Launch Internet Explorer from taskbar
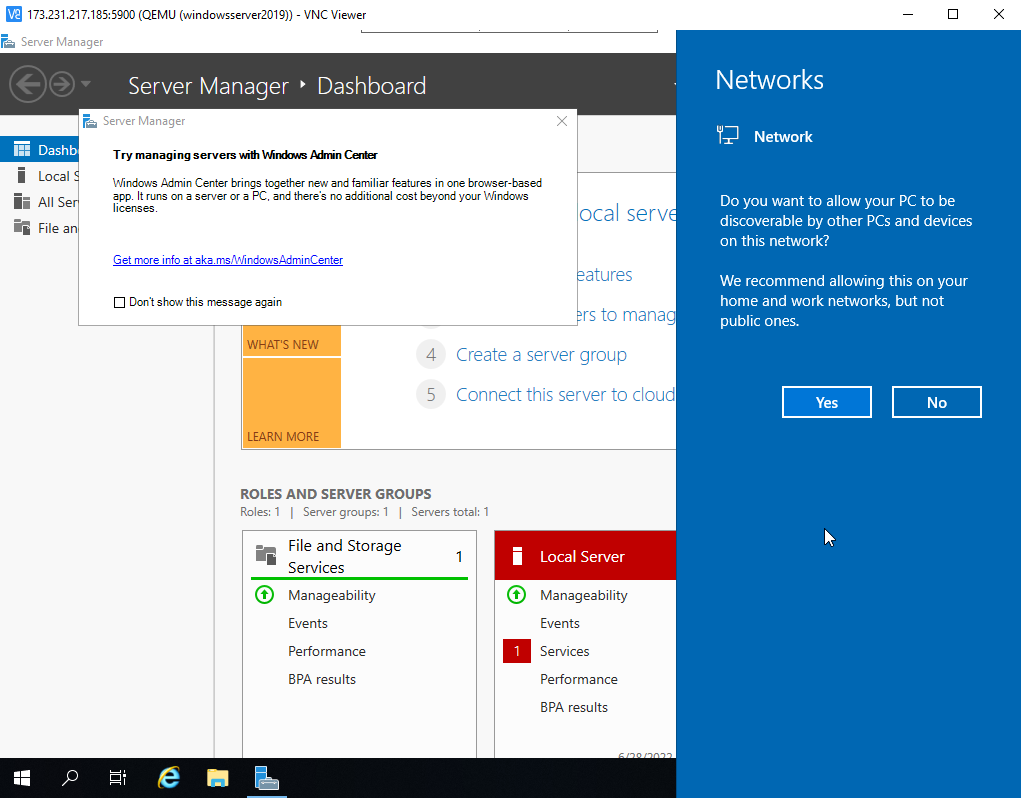Screen dimensions: 1021x798 (169, 778)
